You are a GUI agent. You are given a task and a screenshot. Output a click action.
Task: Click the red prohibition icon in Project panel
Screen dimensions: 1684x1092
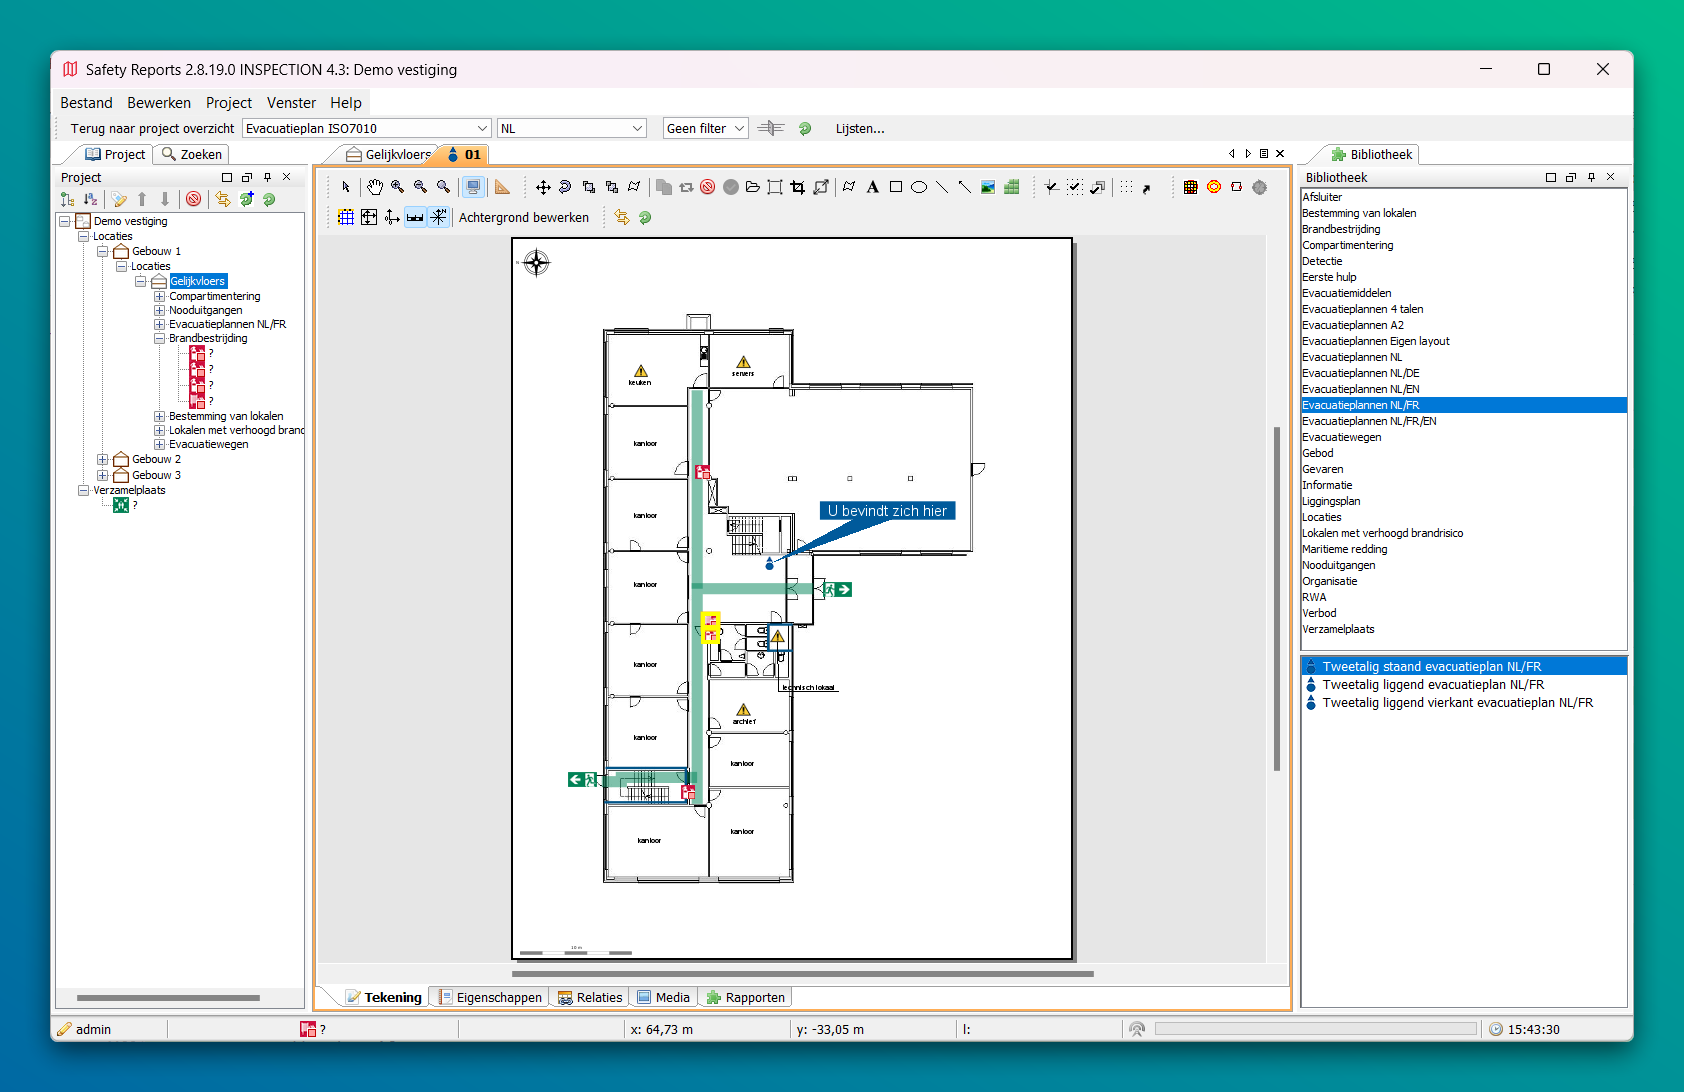194,199
